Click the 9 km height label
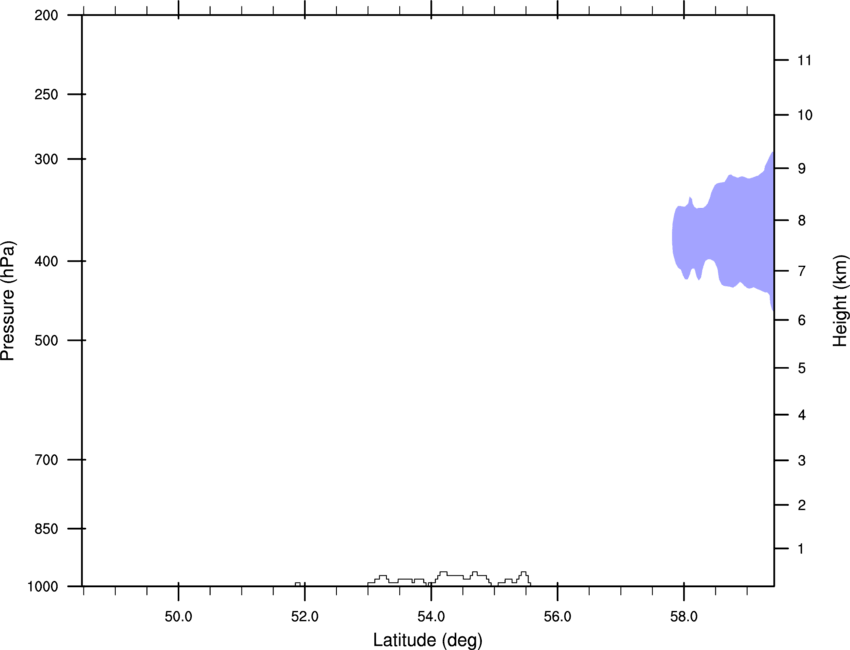Screen dimensions: 850x650 pos(802,169)
